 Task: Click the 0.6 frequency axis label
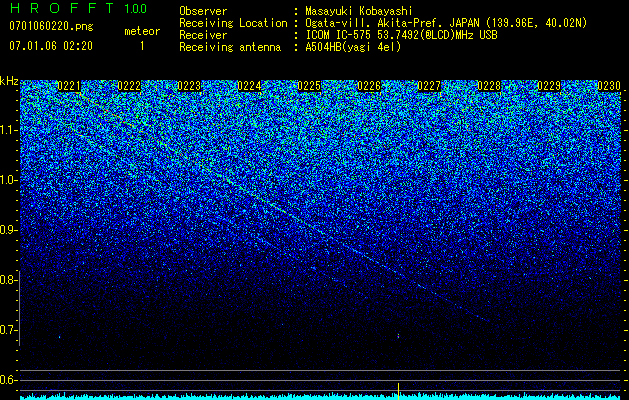9,380
